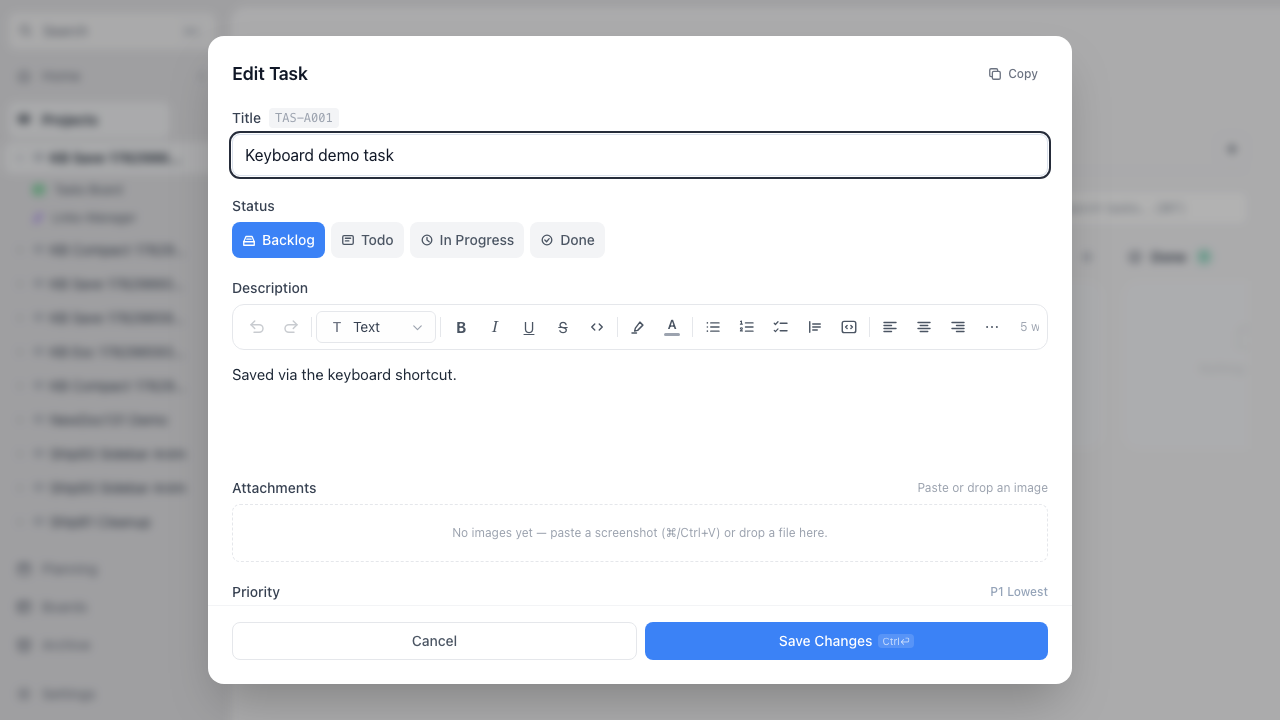The width and height of the screenshot is (1280, 720).
Task: Toggle bold formatting
Action: pos(461,327)
